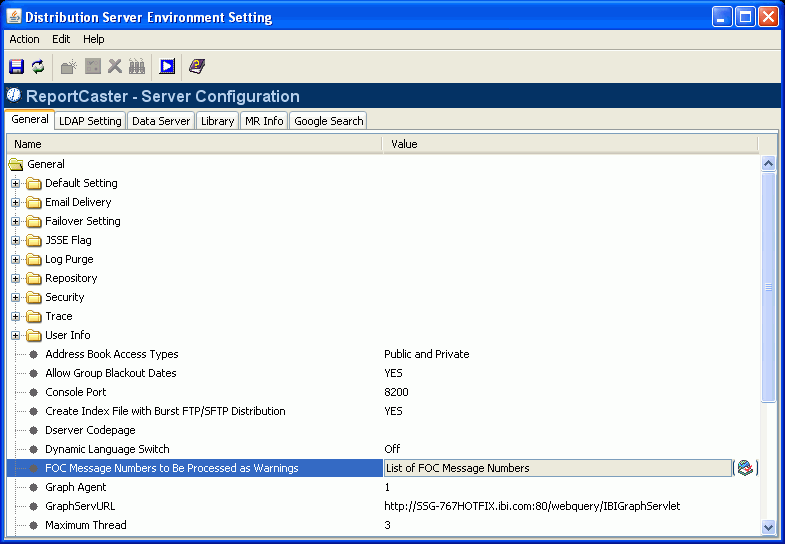Expand the Failover Setting node
The image size is (785, 544).
(16, 222)
